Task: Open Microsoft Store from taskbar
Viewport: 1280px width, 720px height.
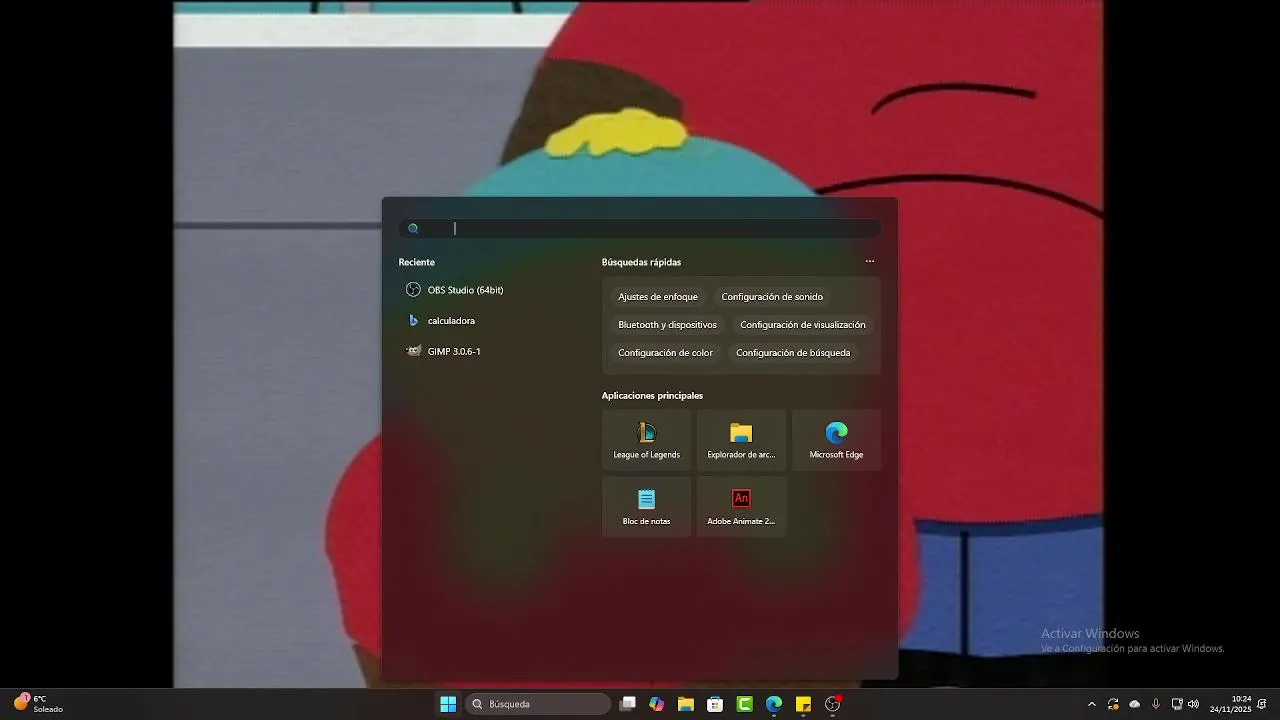Action: 715,704
